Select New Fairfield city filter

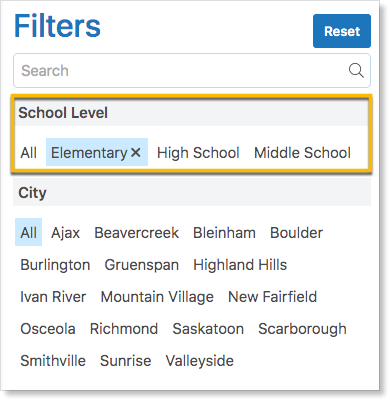272,297
